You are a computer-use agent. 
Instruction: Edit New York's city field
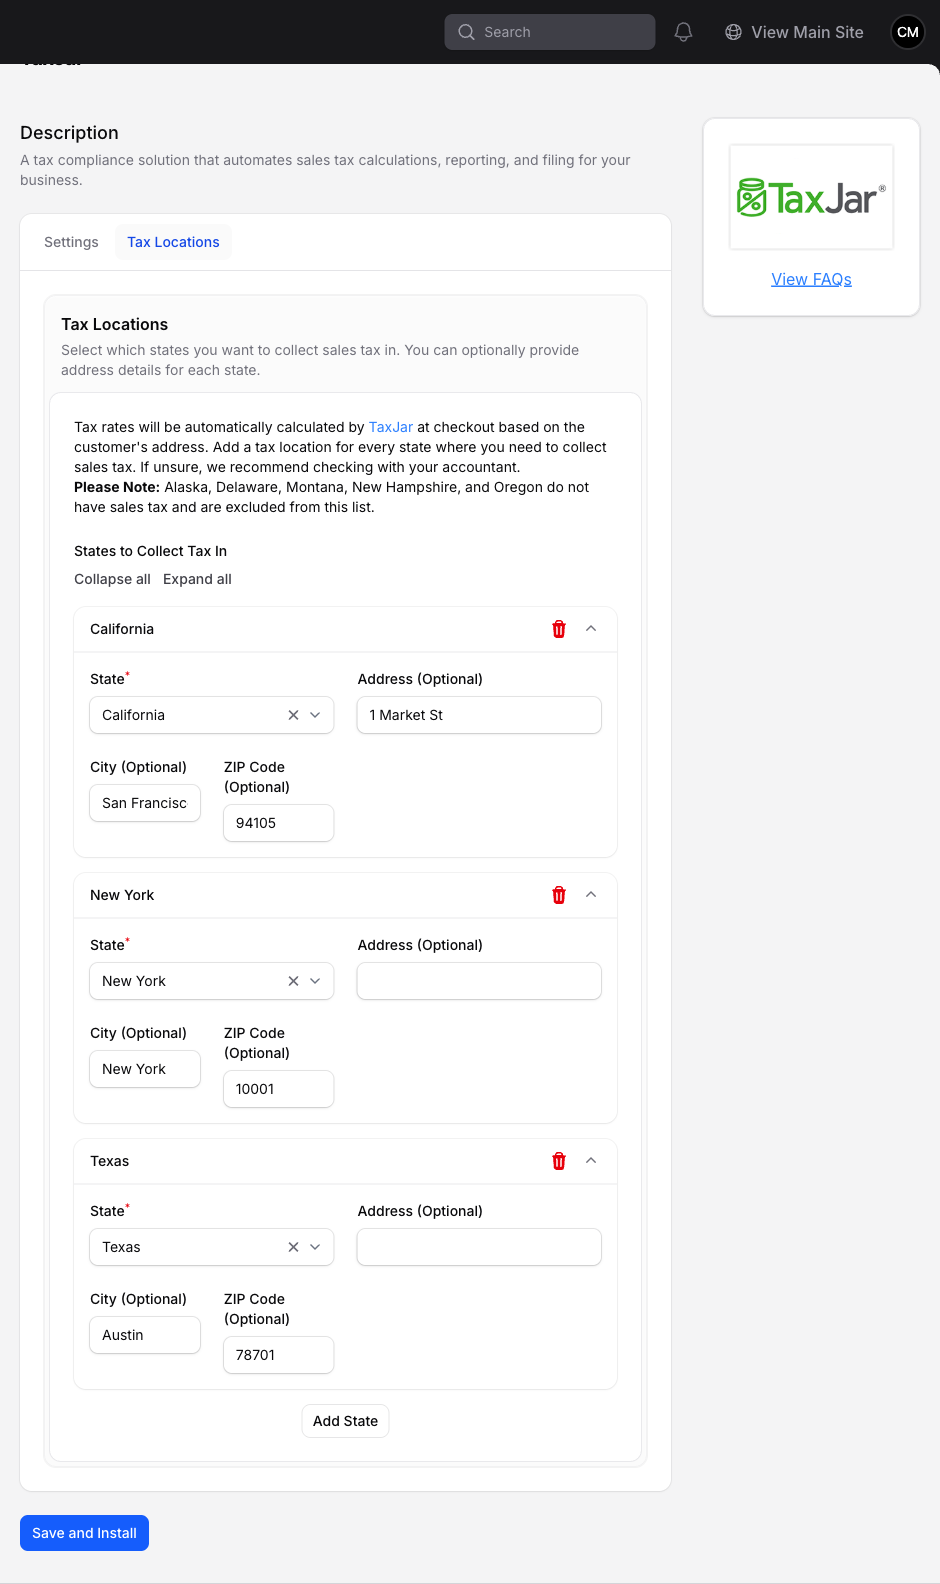point(145,1069)
